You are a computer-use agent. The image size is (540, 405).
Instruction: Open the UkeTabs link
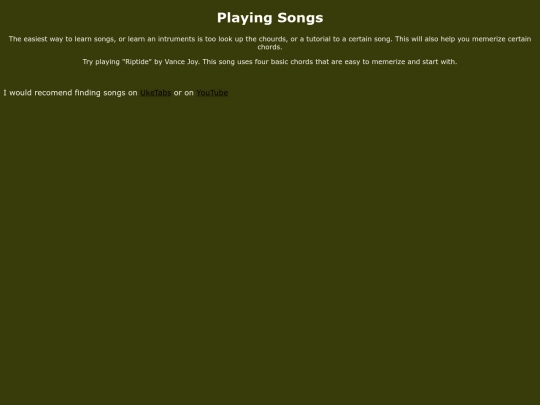[156, 93]
